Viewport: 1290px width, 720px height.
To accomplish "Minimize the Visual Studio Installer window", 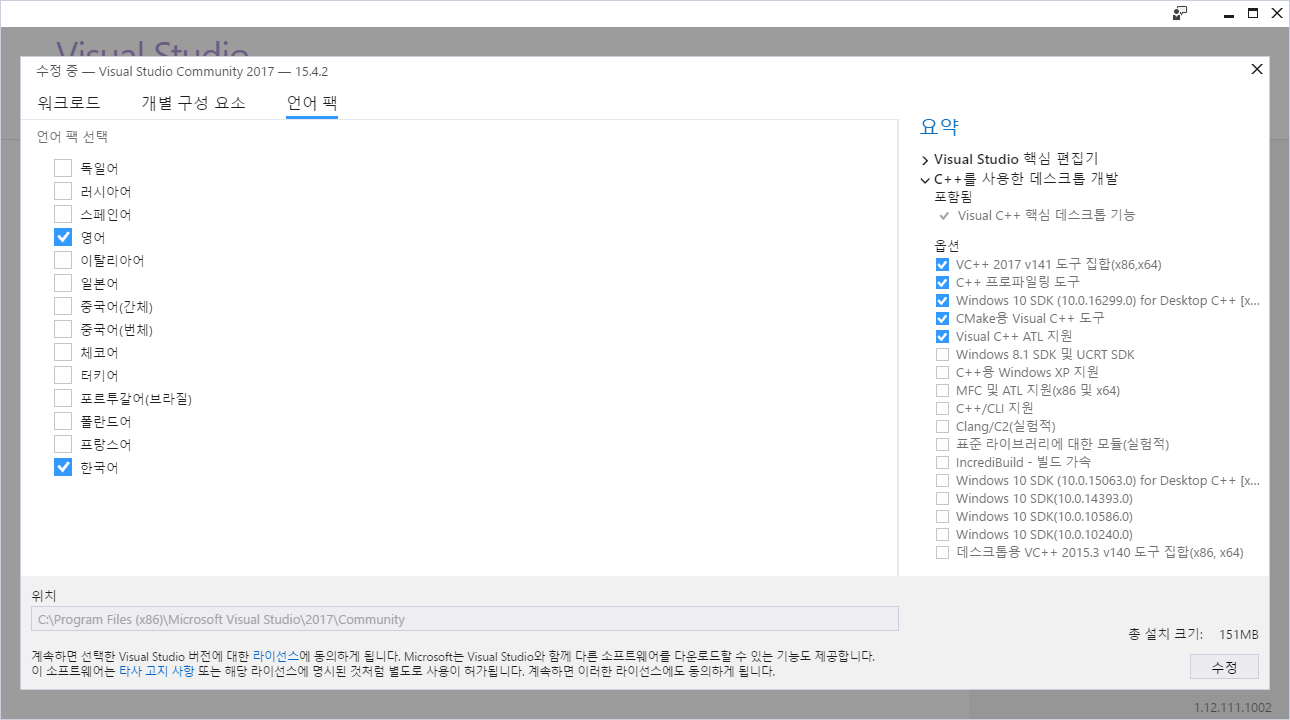I will (1229, 13).
